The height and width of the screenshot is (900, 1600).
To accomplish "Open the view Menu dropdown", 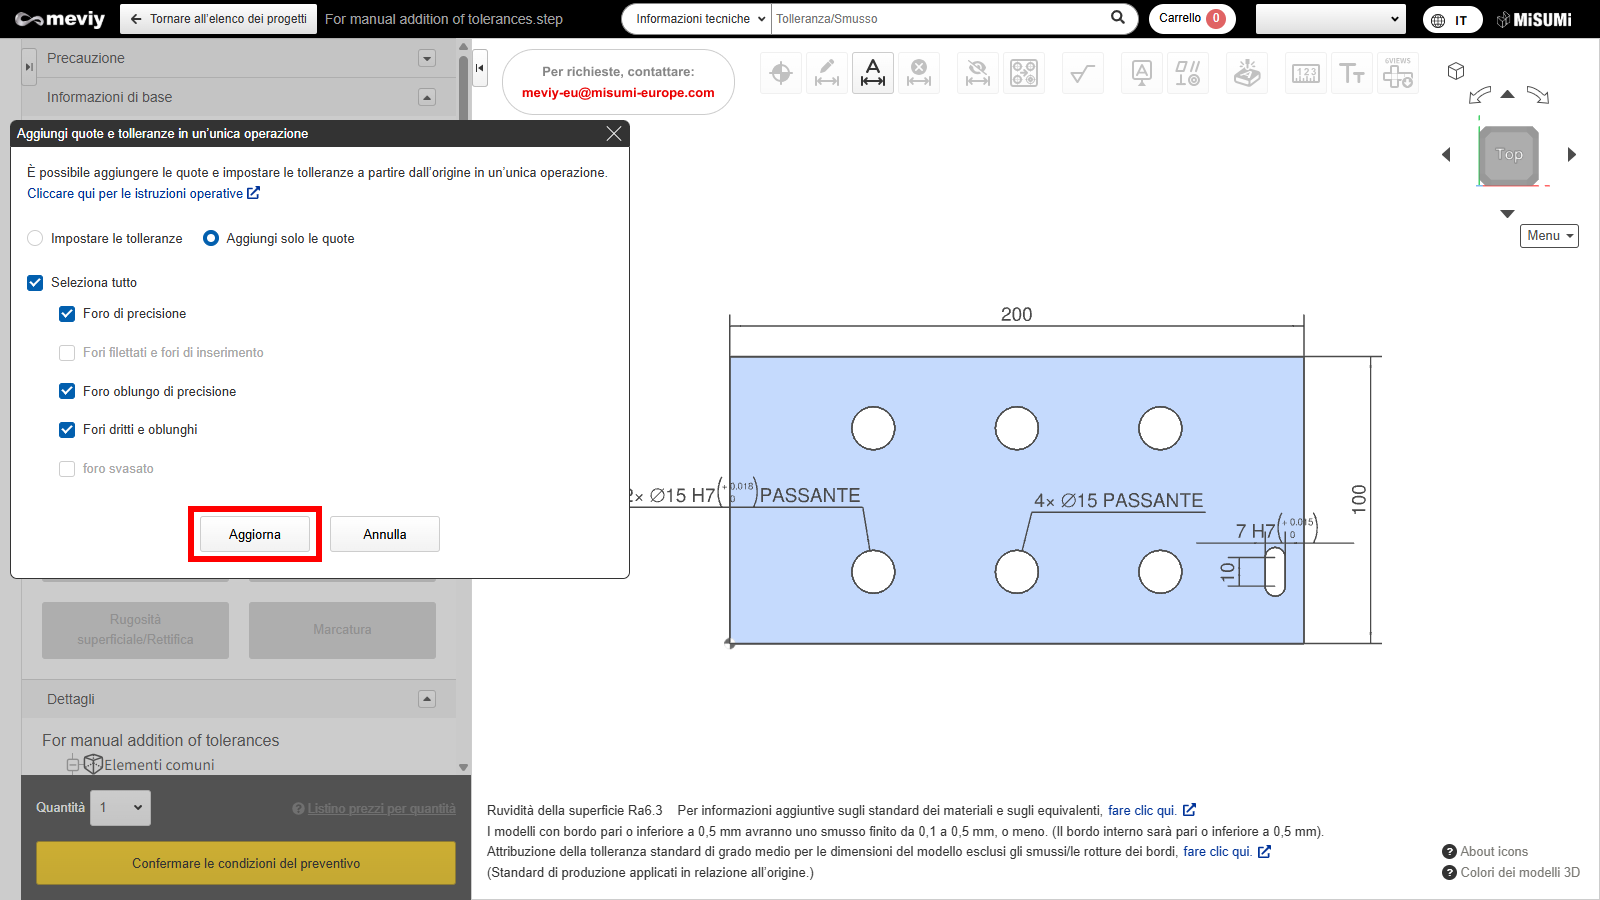I will click(x=1549, y=236).
